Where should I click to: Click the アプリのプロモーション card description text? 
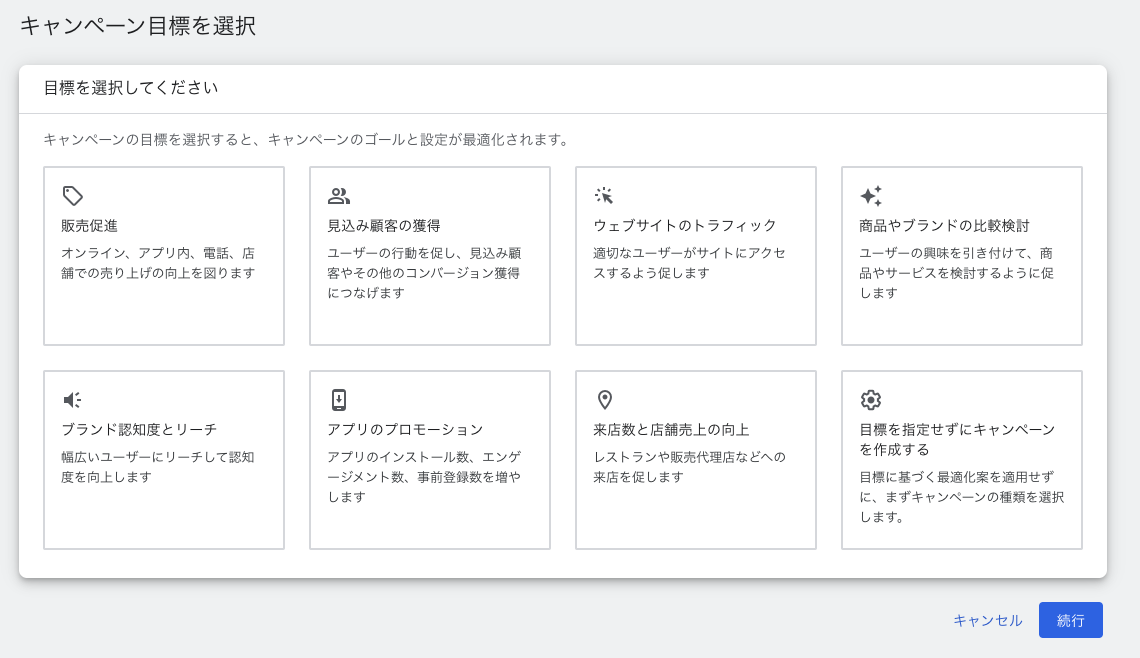click(423, 477)
